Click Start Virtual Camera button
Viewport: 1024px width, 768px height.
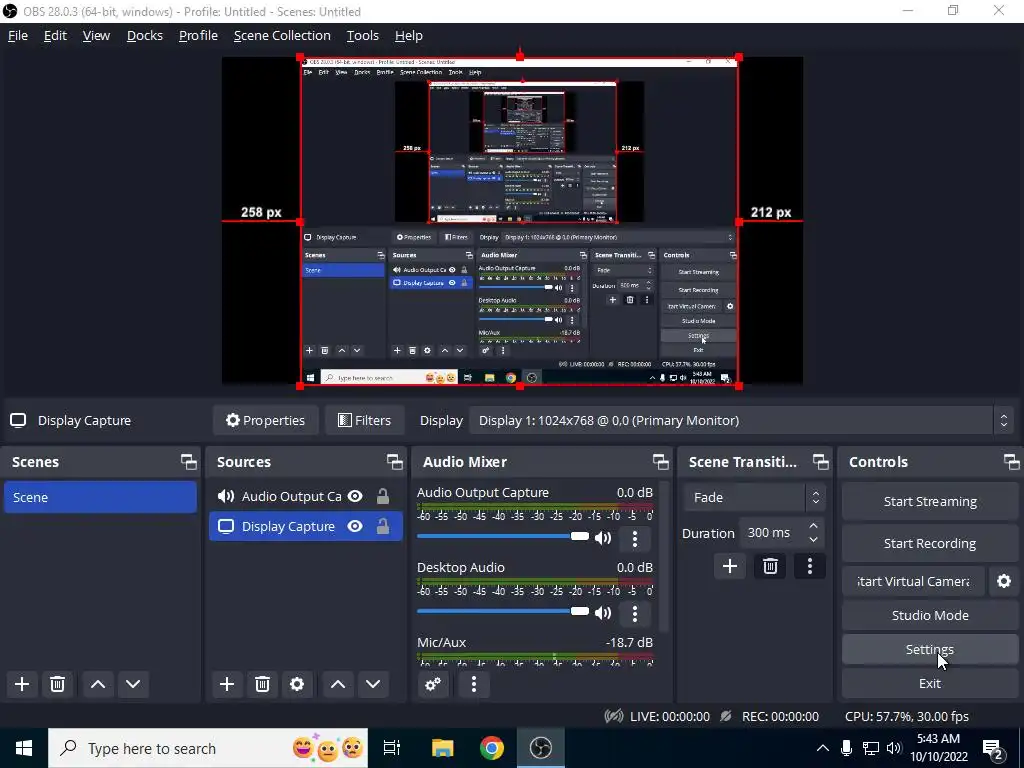click(913, 581)
